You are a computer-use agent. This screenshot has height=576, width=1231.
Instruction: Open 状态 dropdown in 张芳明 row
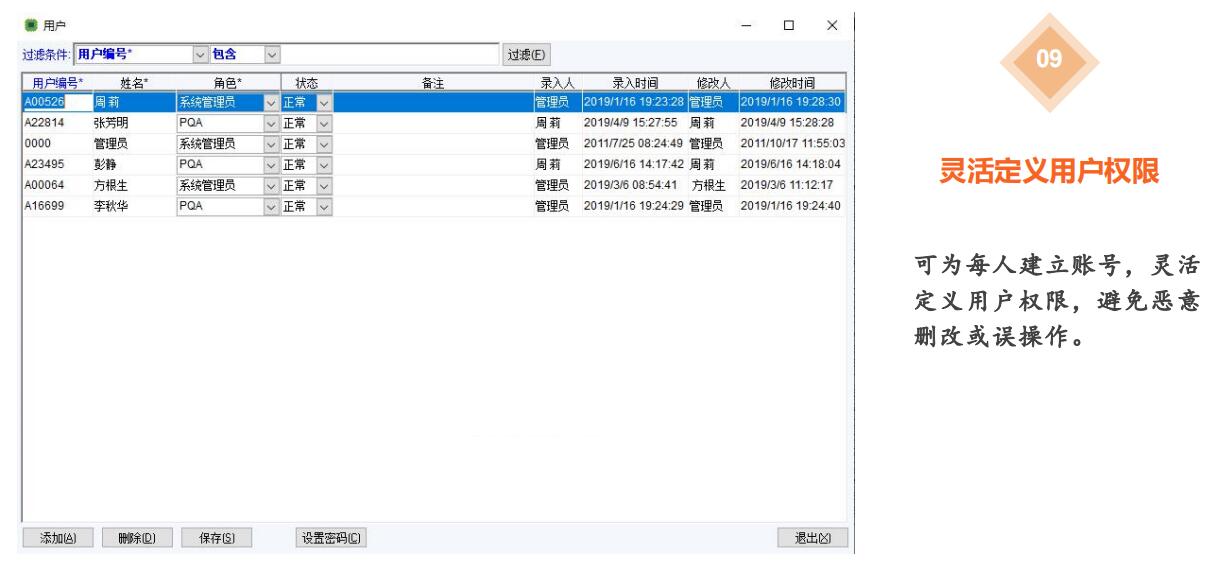click(x=324, y=122)
